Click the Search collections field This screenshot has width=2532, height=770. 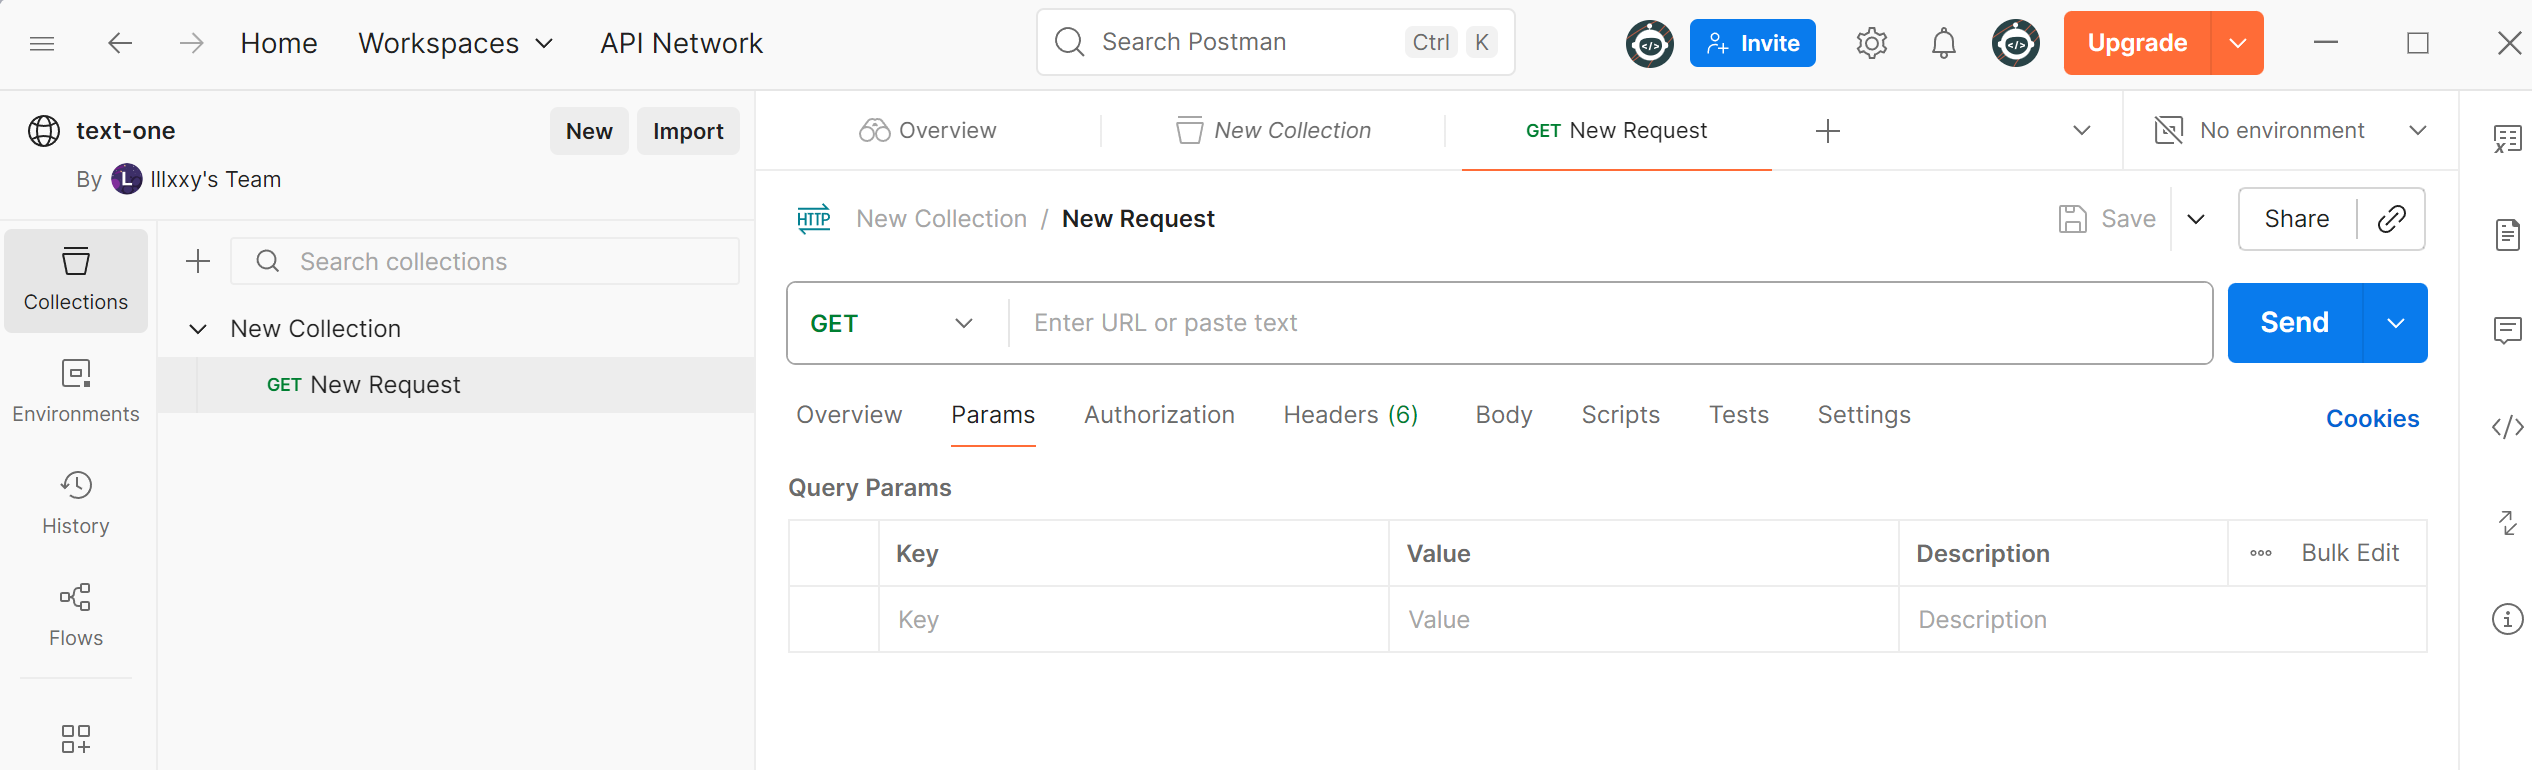(x=485, y=261)
